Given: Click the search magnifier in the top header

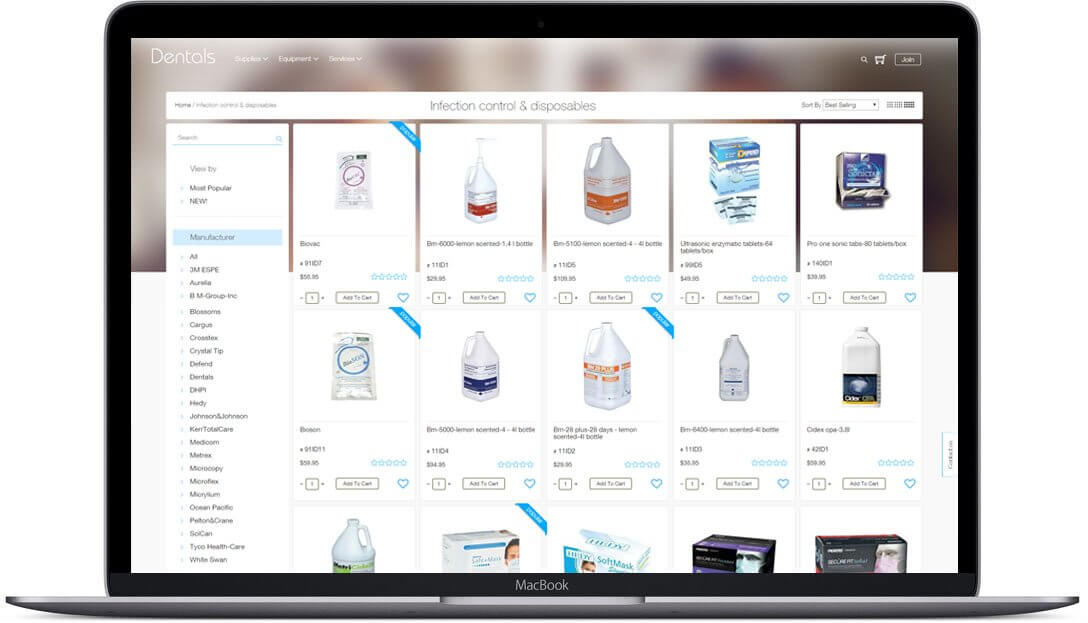Looking at the screenshot, I should (x=864, y=60).
